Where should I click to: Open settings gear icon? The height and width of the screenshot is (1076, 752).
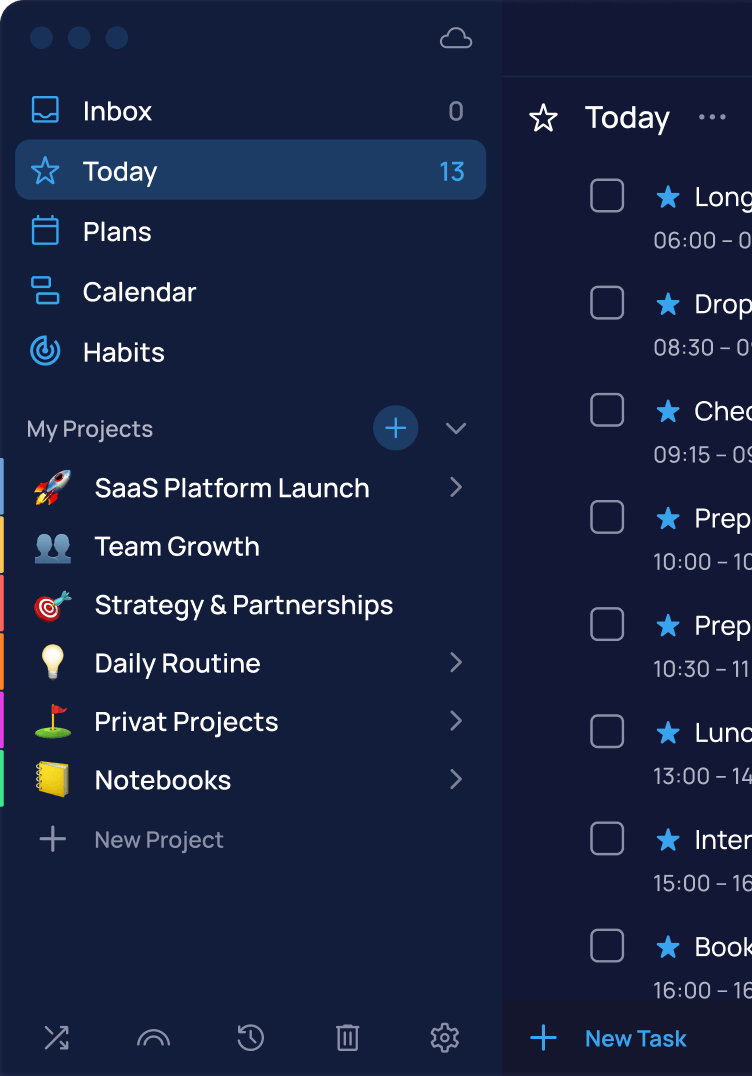tap(445, 1038)
